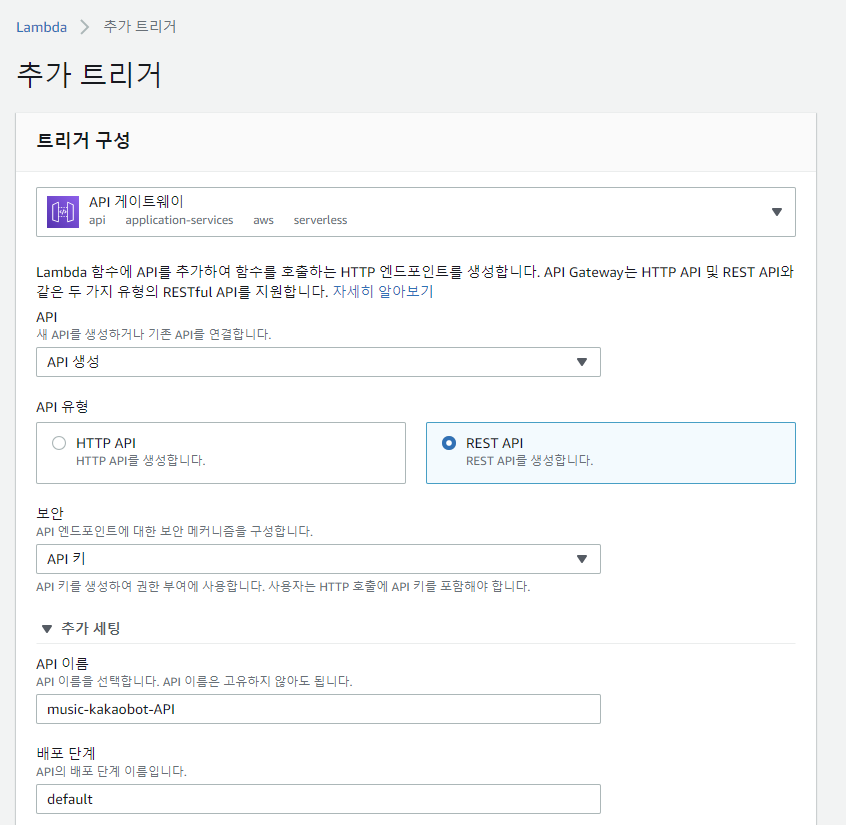Screen dimensions: 846x825
Task: Open the security dropdown showing API 키
Action: 318,559
